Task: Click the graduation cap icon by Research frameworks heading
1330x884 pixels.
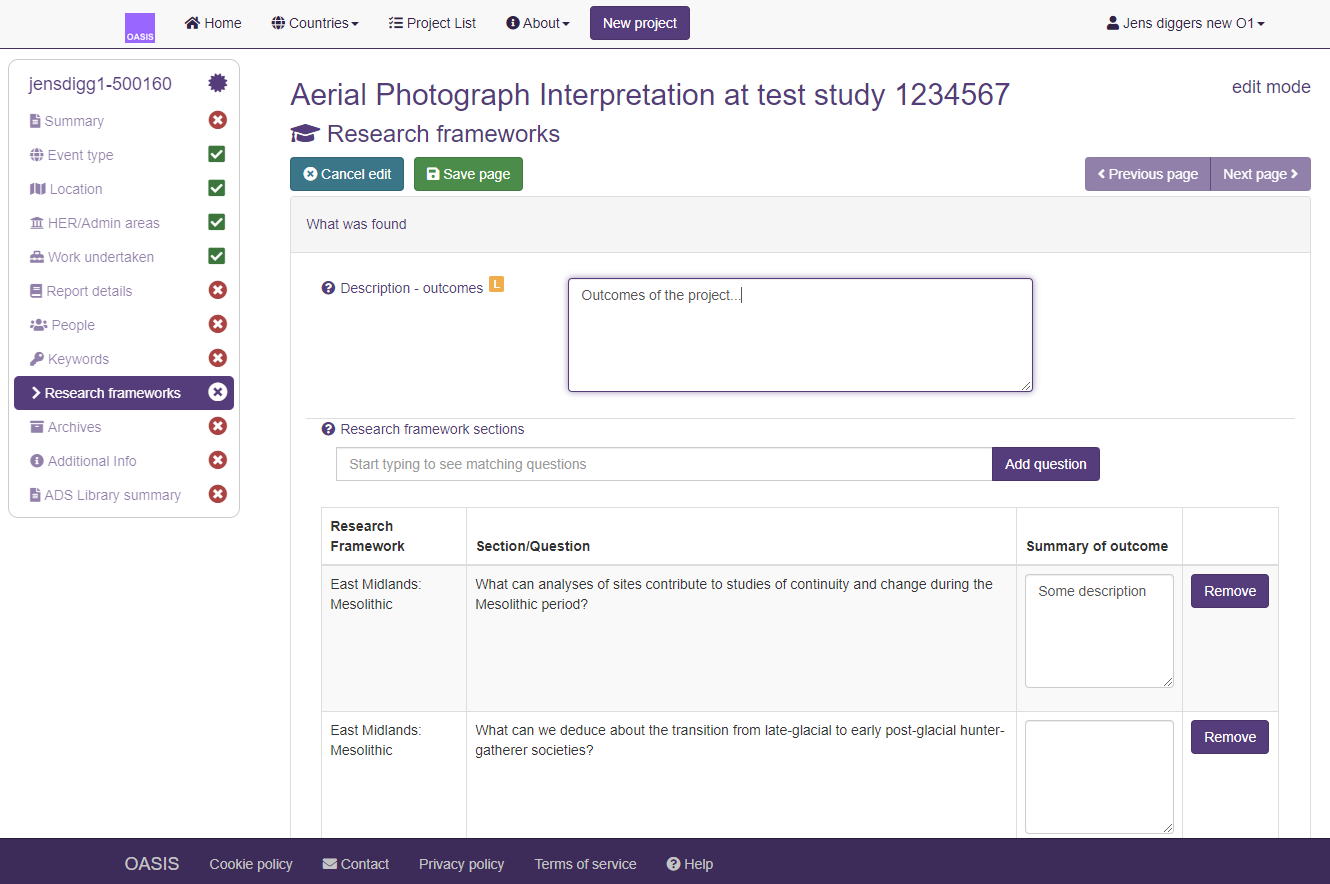Action: click(305, 134)
